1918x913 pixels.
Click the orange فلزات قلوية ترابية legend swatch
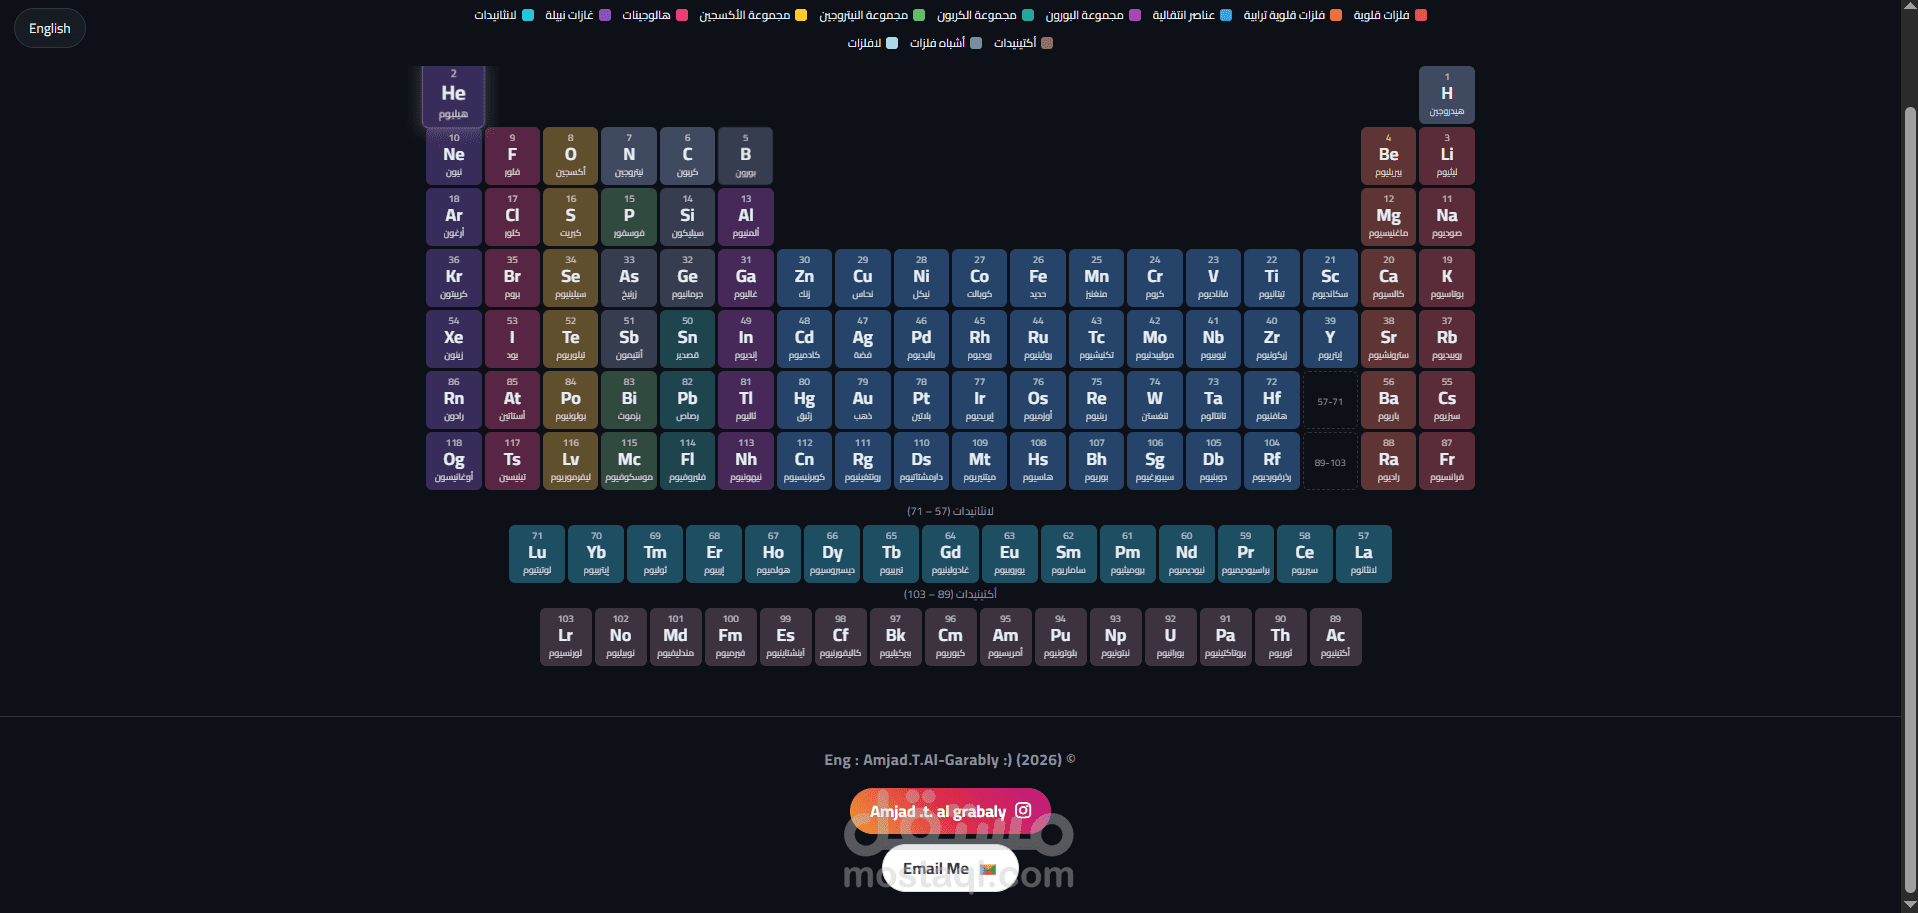(1336, 15)
